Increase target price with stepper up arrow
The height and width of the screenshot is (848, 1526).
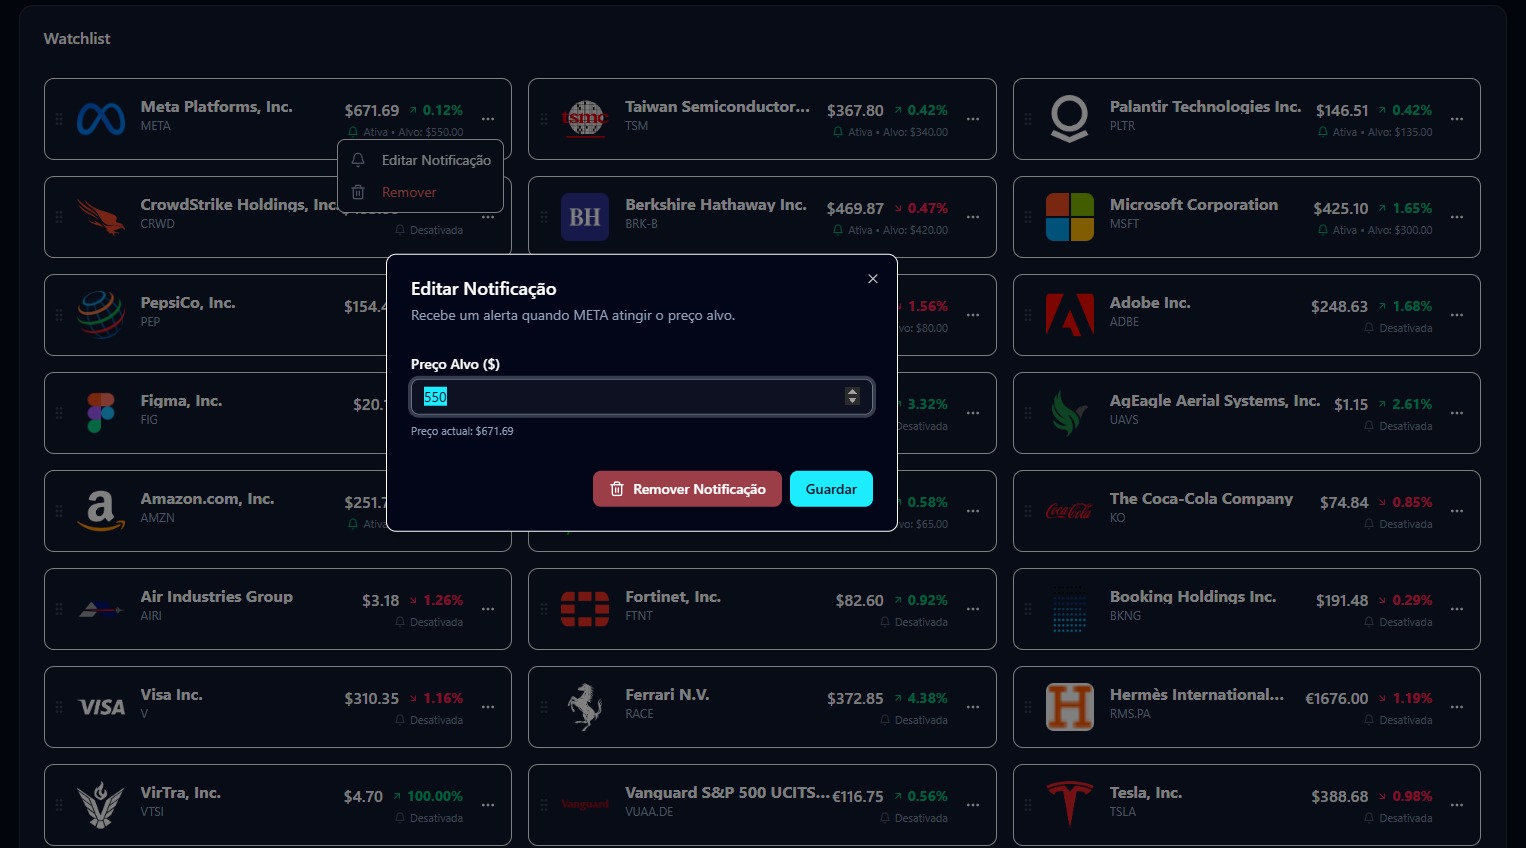pyautogui.click(x=852, y=392)
